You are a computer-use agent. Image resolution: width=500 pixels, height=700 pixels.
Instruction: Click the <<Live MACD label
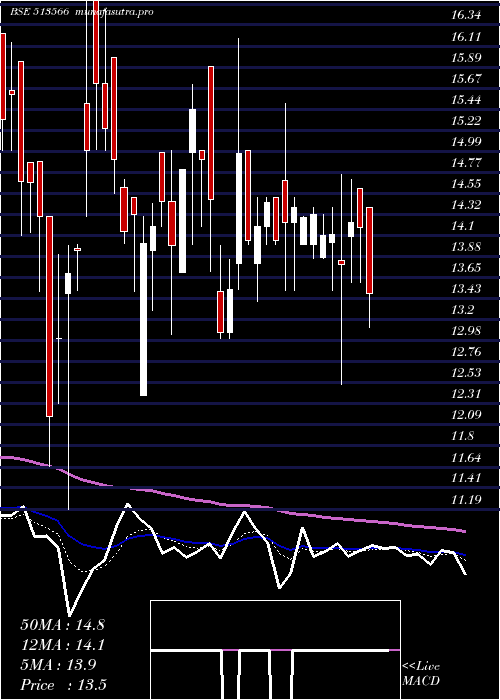pyautogui.click(x=421, y=674)
